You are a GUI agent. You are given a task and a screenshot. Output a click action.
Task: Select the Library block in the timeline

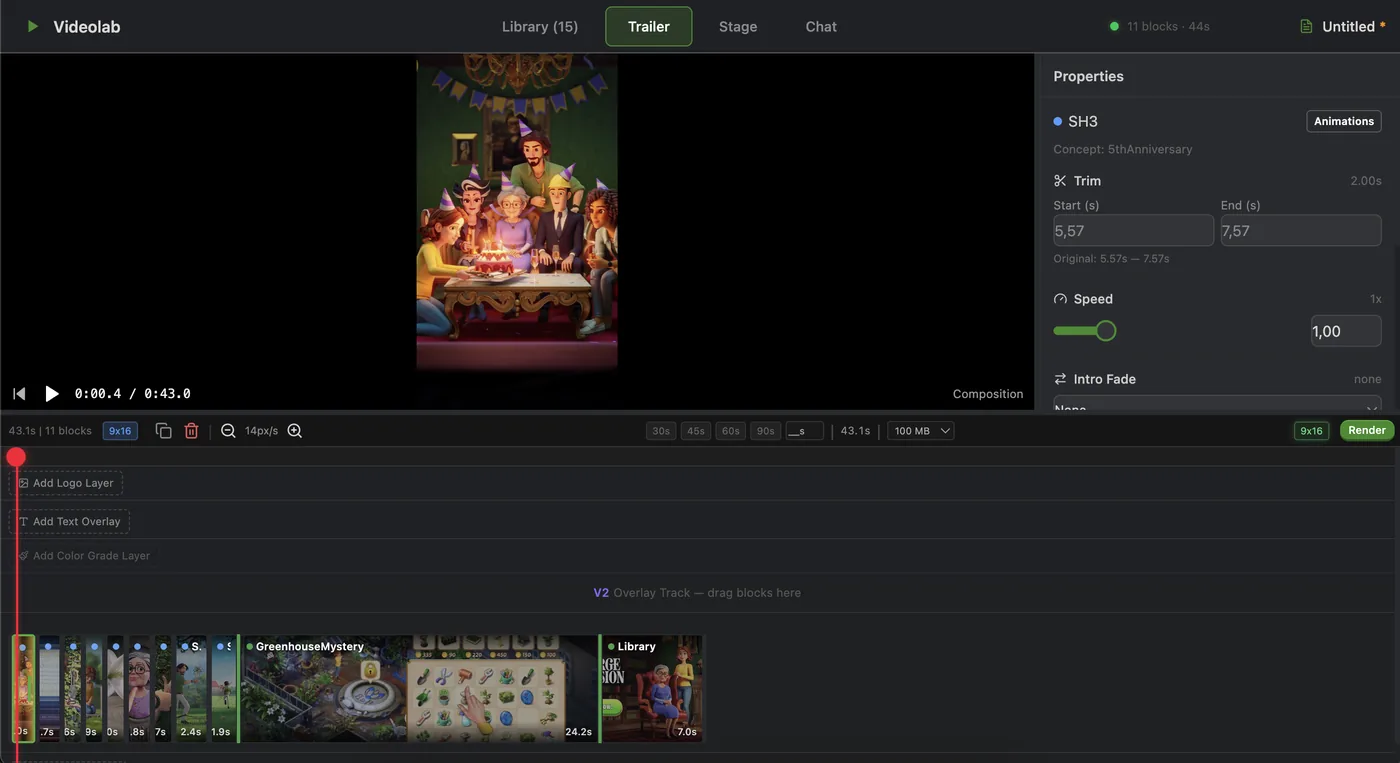click(x=652, y=688)
